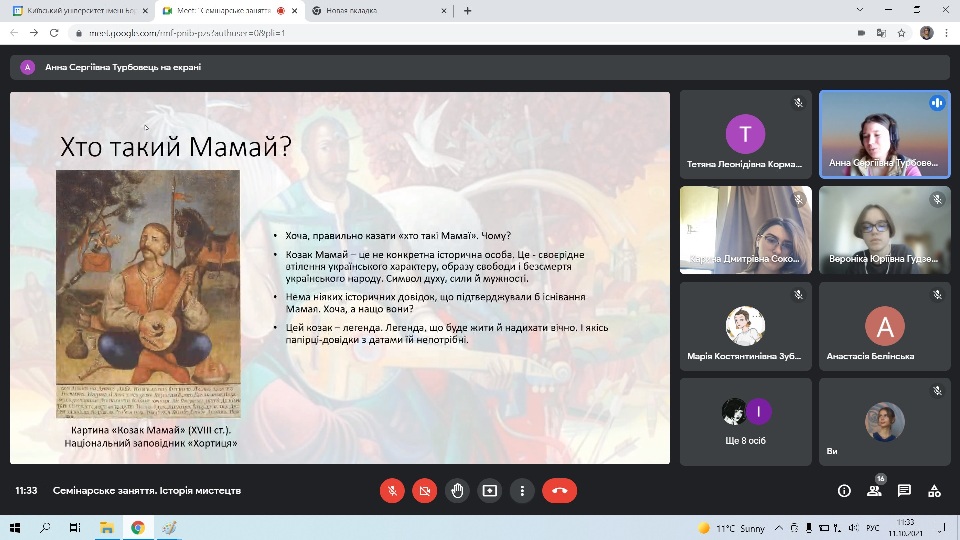Switch to the Meet browser tab
Screen dimensions: 960x540
pyautogui.click(x=230, y=10)
